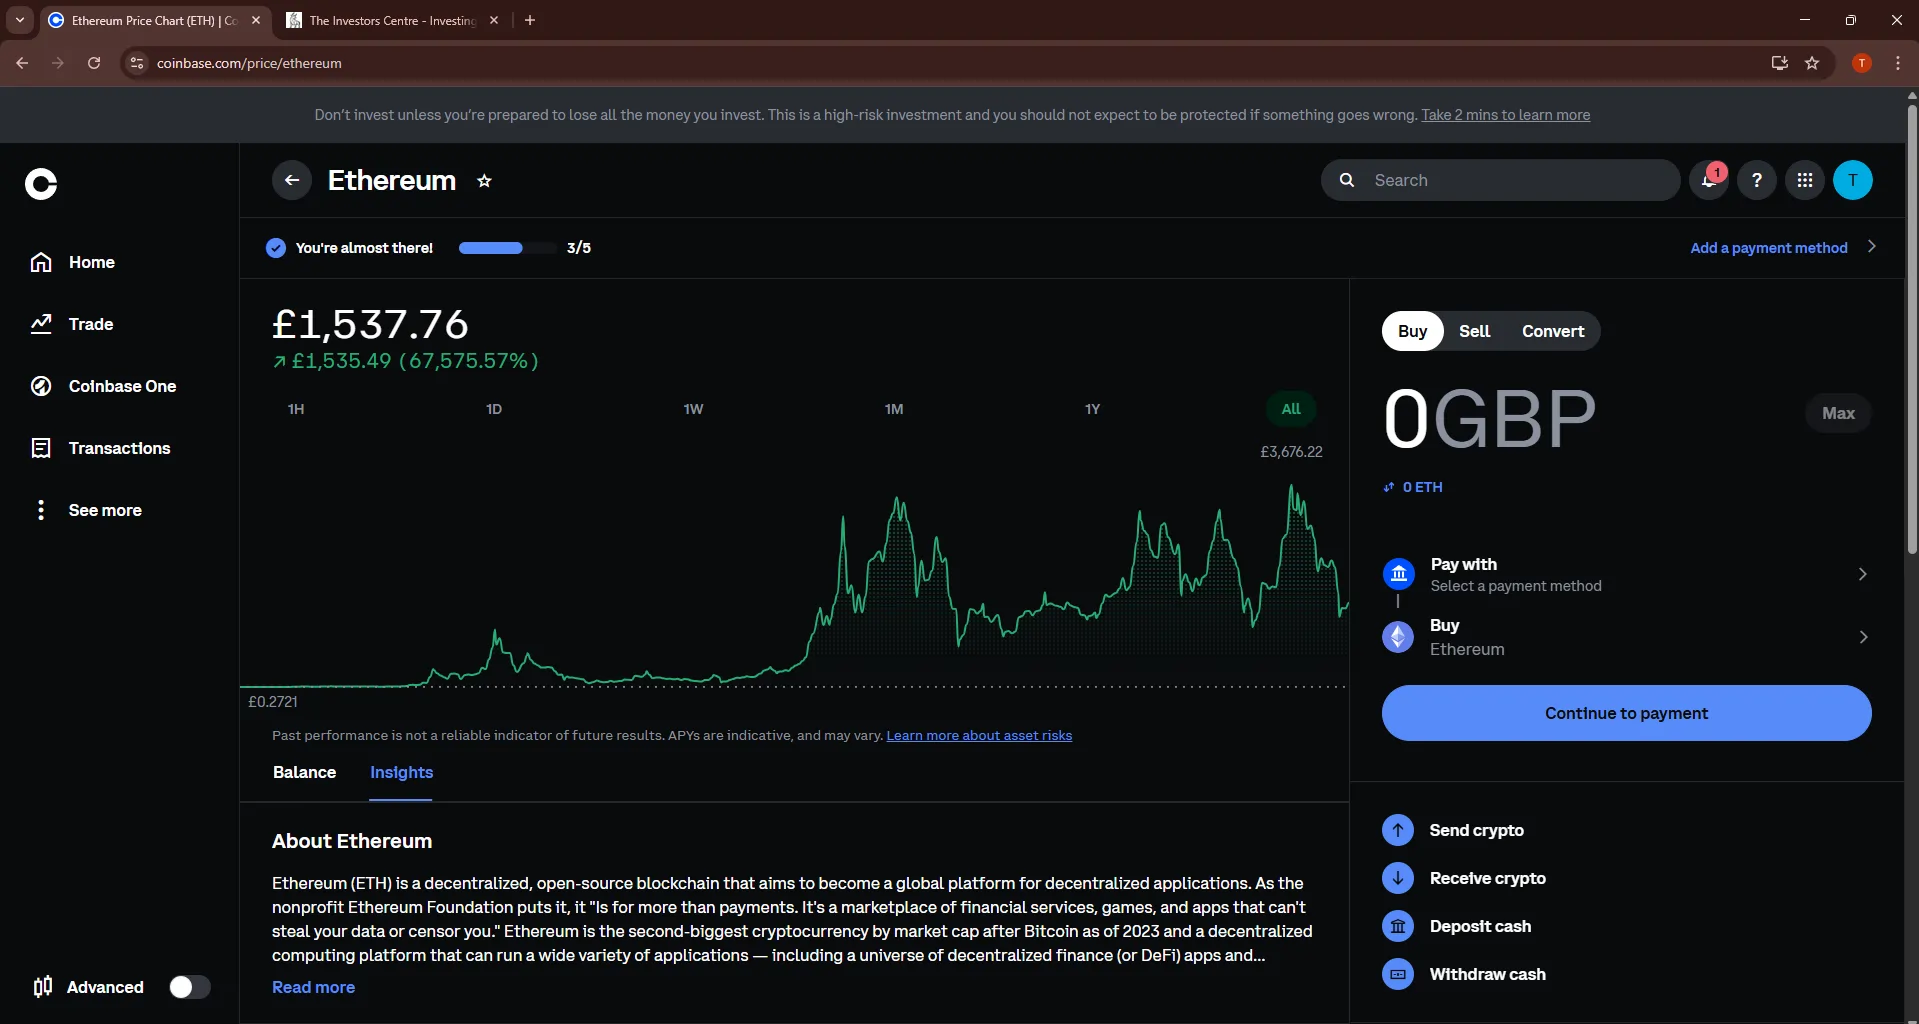Click the Ethereum price chart peak
The height and width of the screenshot is (1024, 1919).
pyautogui.click(x=1292, y=486)
